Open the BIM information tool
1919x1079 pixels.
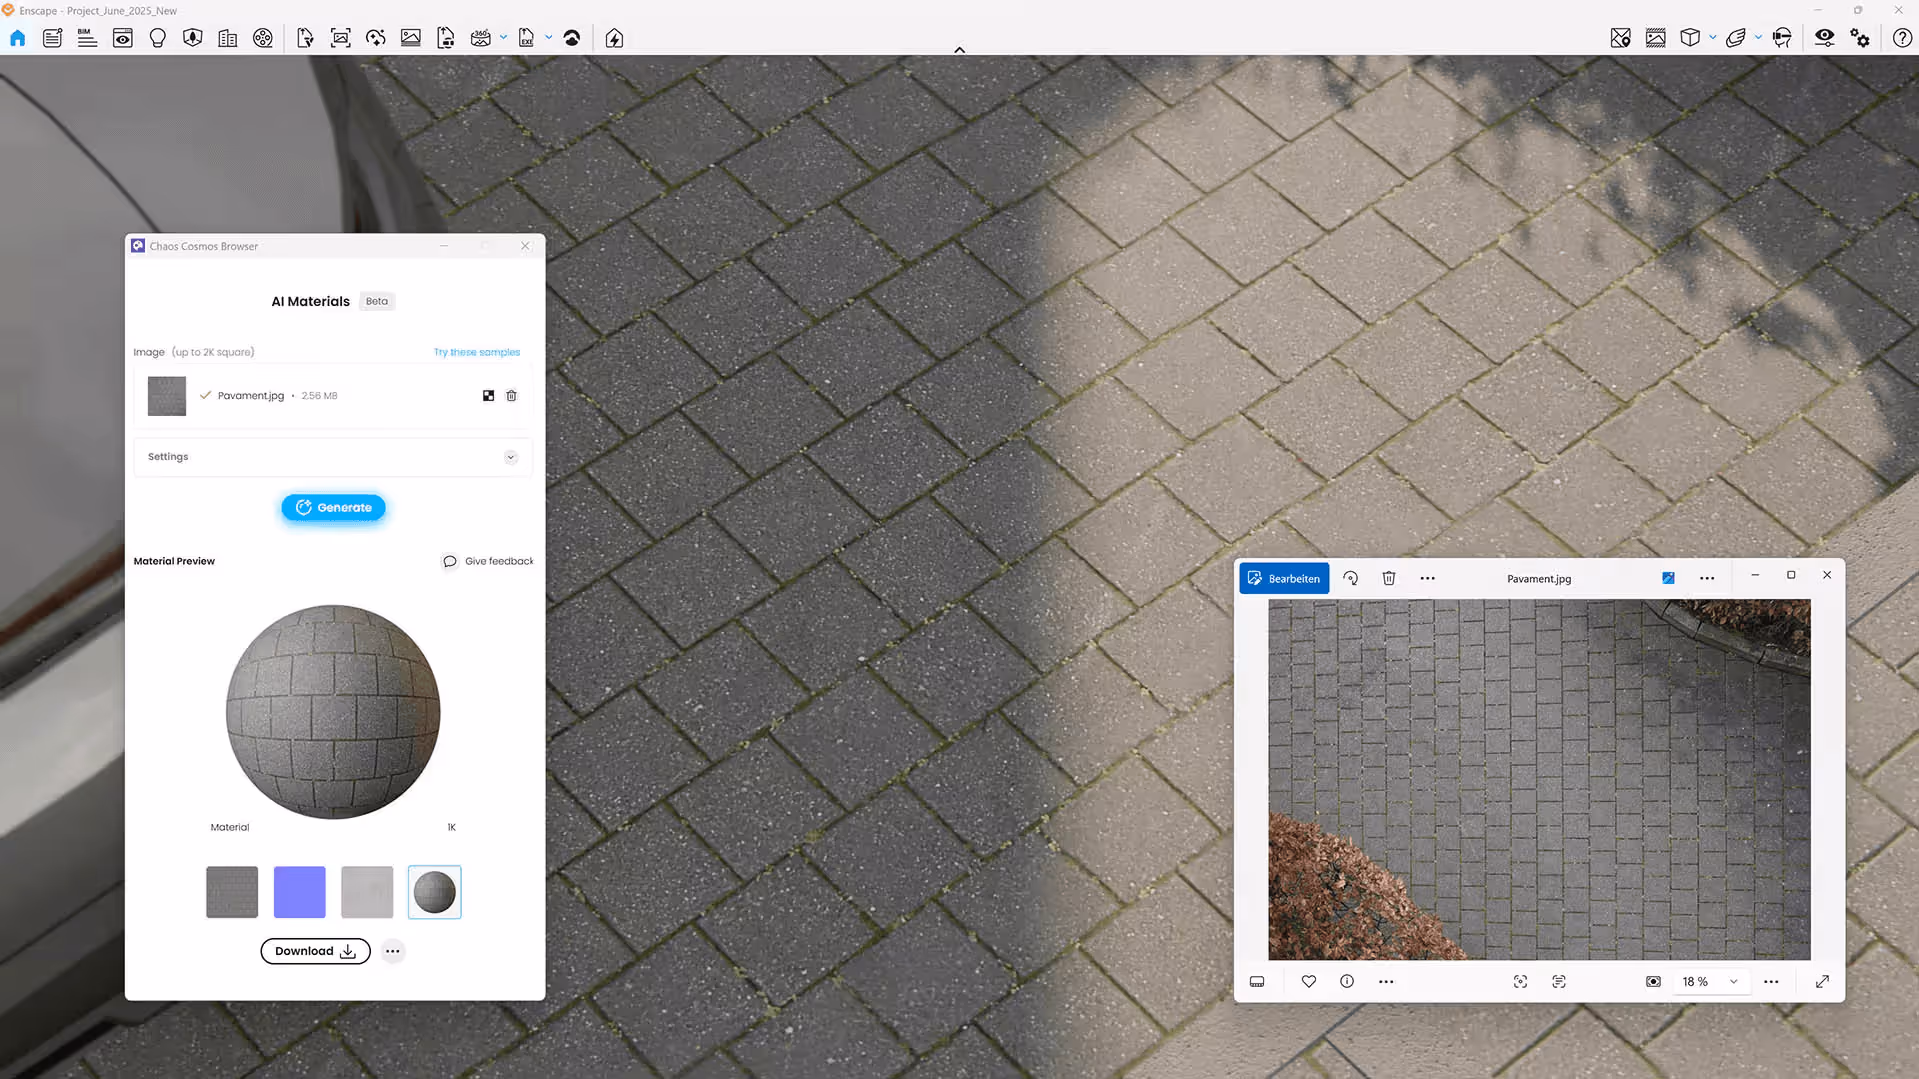[87, 38]
